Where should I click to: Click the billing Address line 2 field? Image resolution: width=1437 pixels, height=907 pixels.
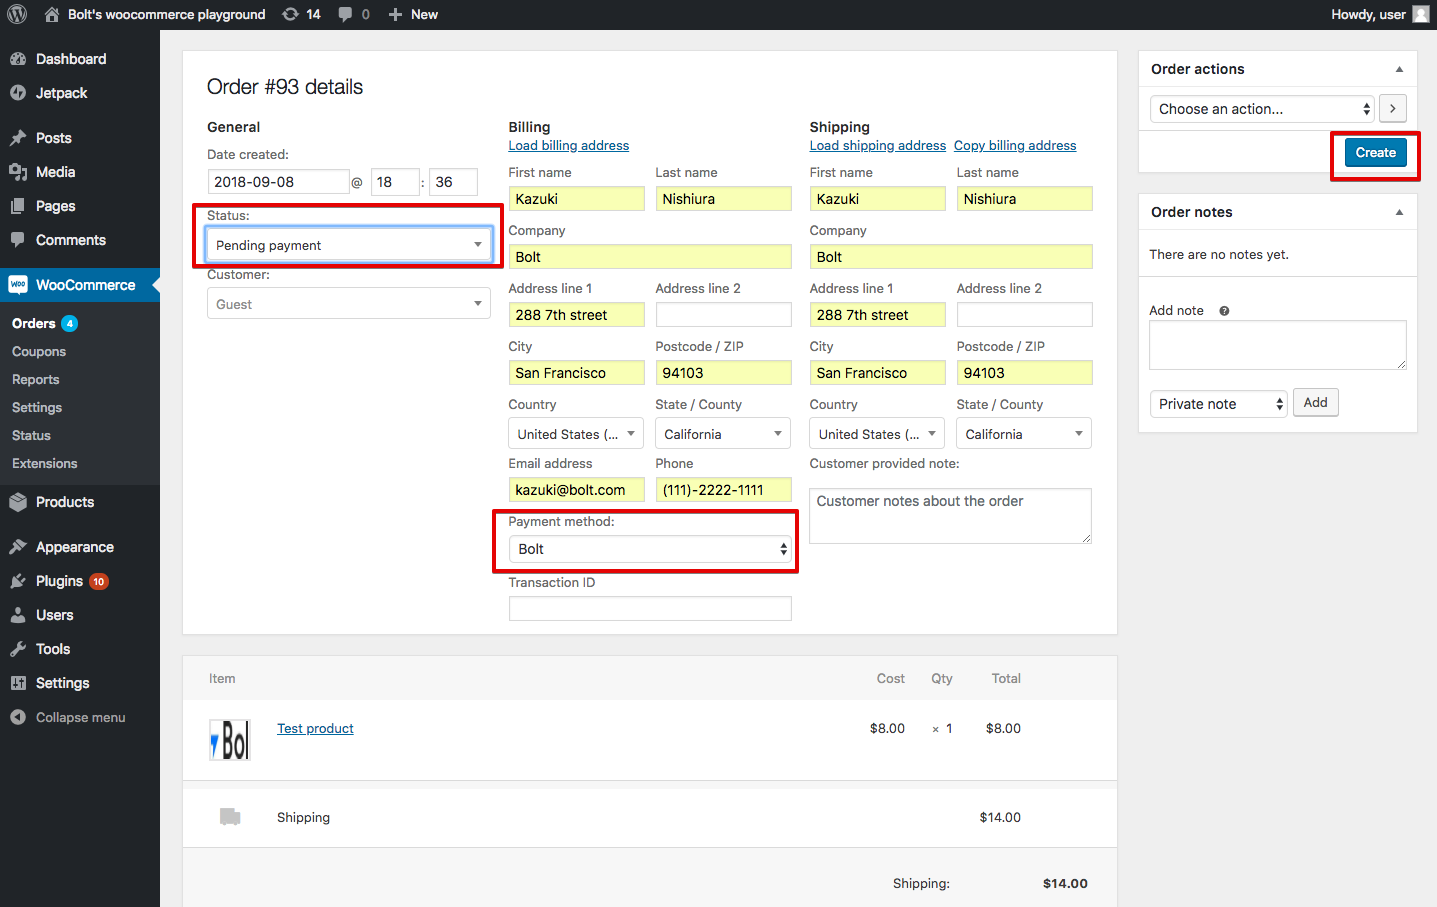click(x=724, y=315)
